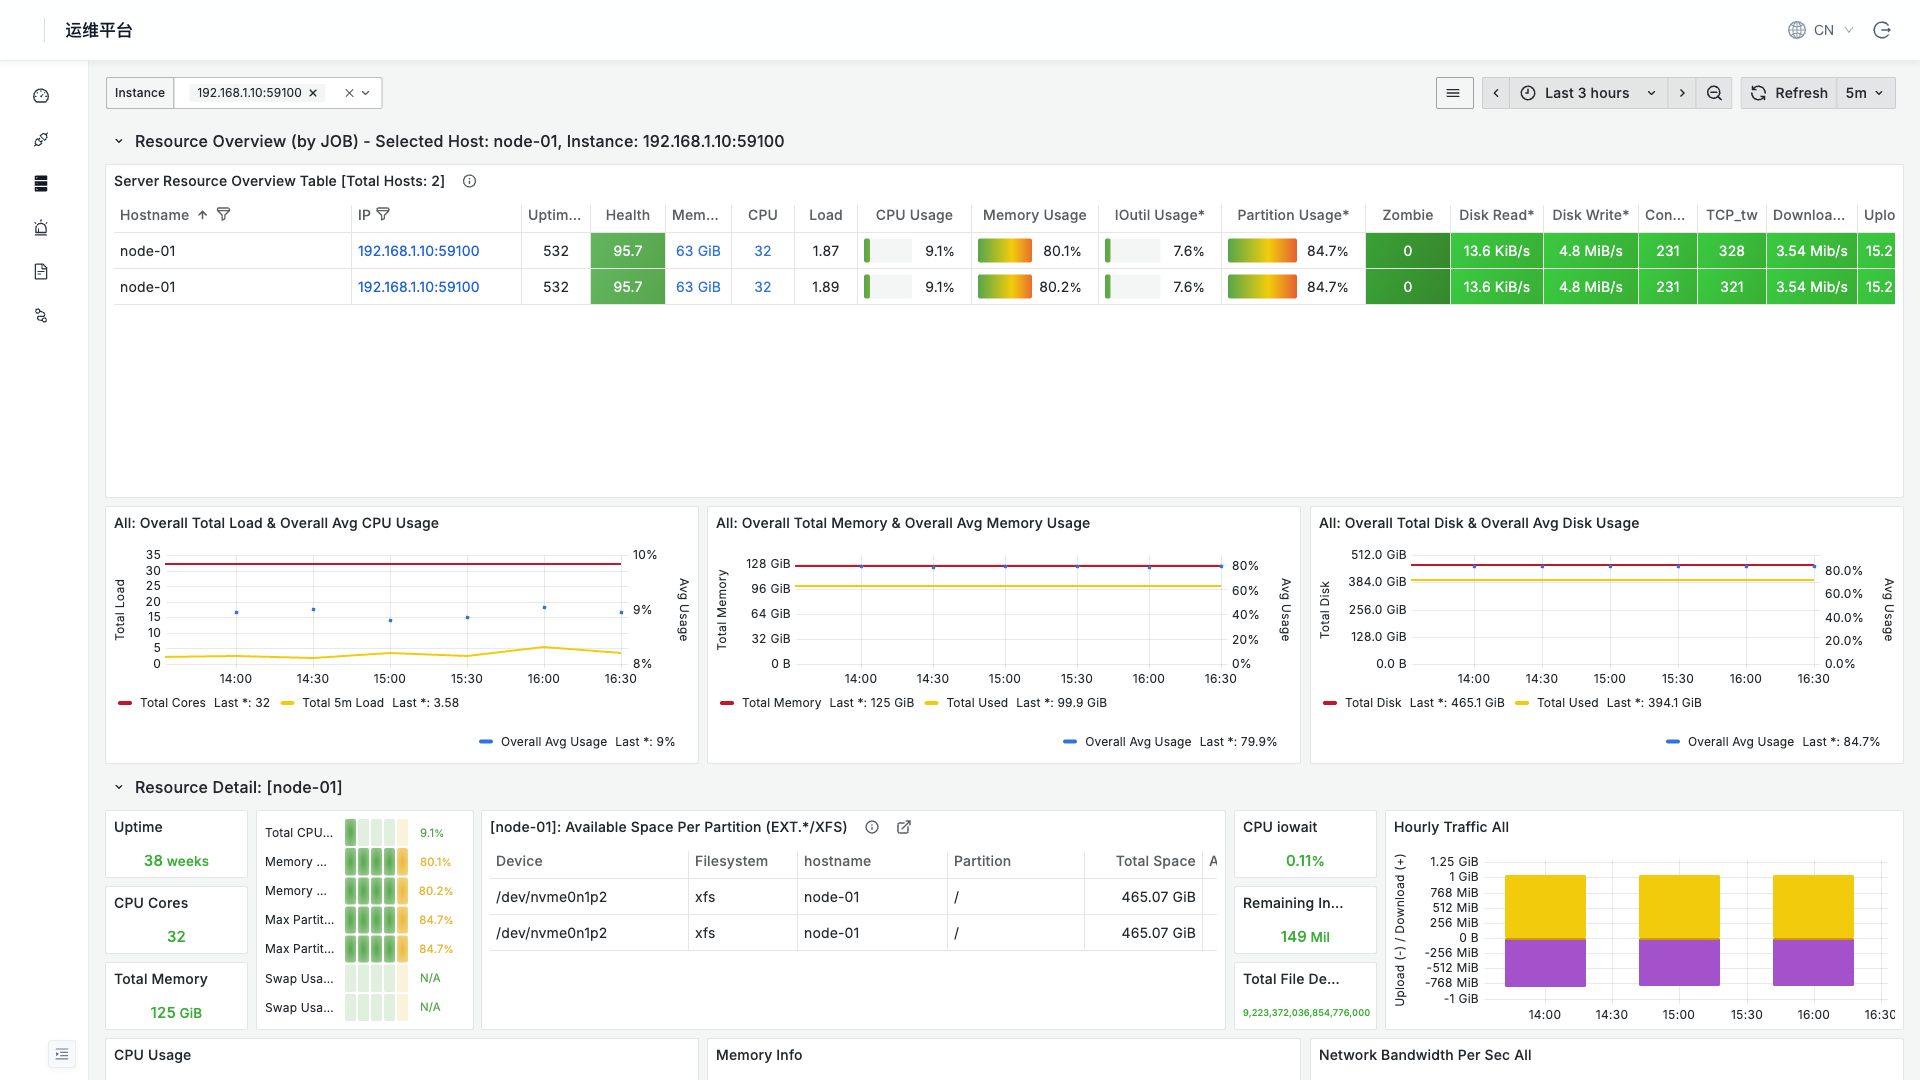The width and height of the screenshot is (1920, 1080).
Task: Open the 5m refresh interval dropdown
Action: click(1865, 93)
